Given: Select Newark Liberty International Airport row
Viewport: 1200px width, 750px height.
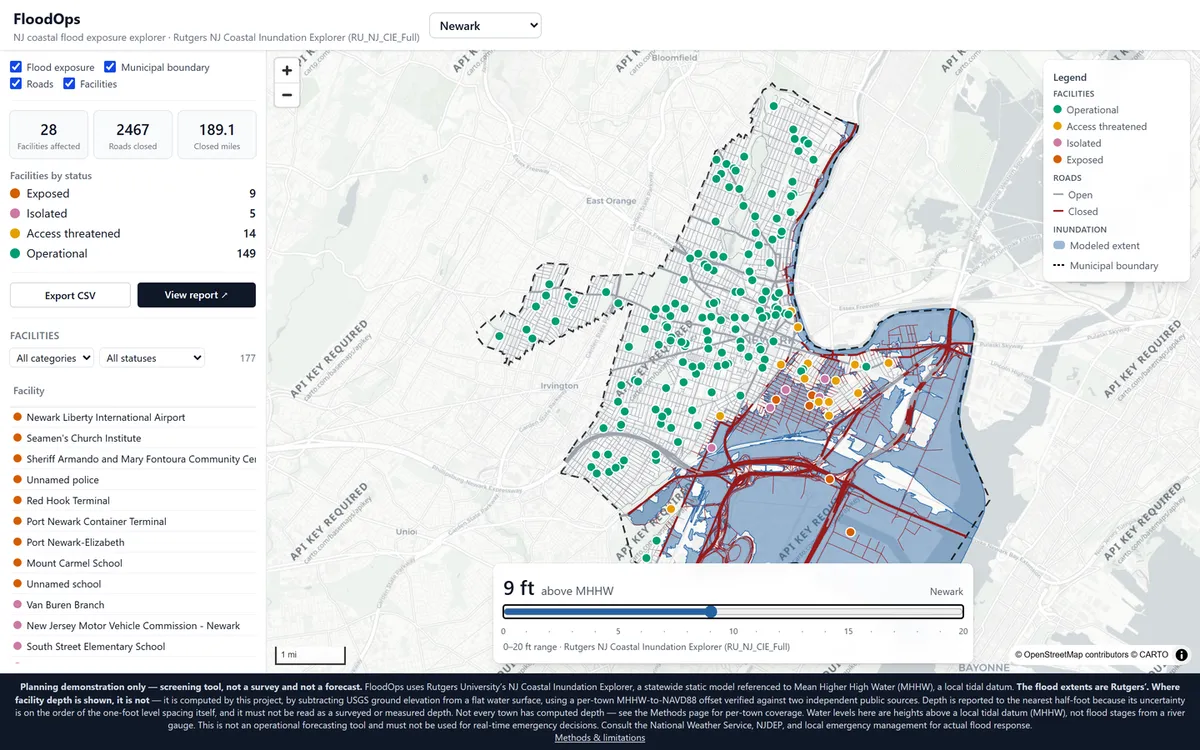Looking at the screenshot, I should pos(133,417).
